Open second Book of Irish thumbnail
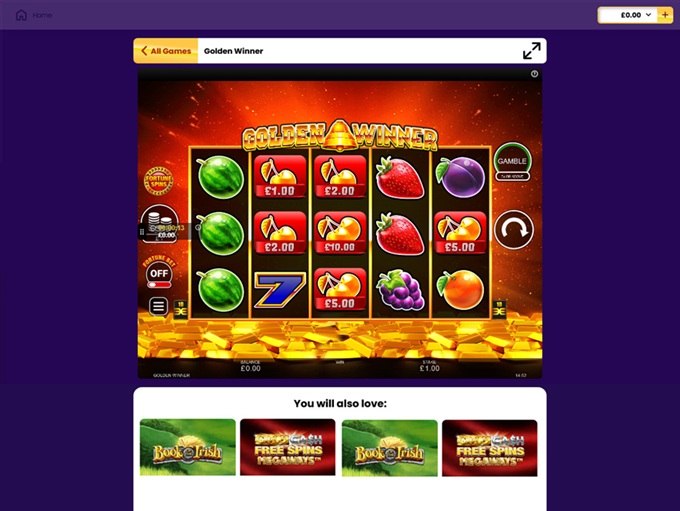 pyautogui.click(x=389, y=448)
